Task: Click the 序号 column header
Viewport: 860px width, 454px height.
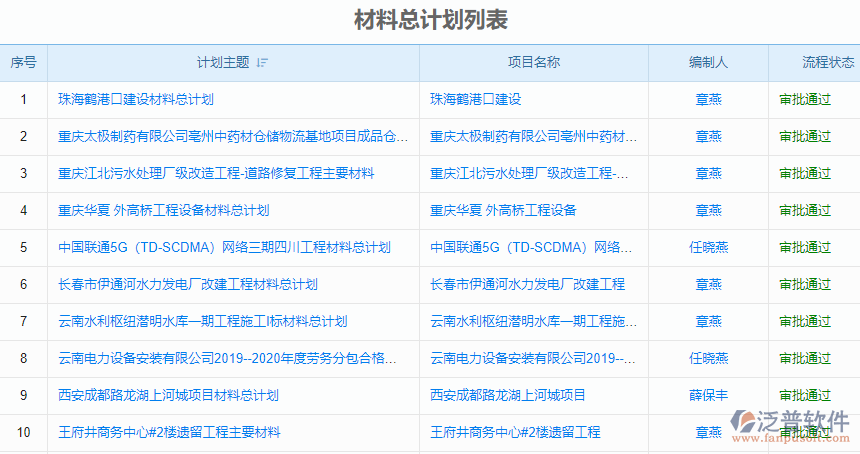Action: click(x=24, y=63)
